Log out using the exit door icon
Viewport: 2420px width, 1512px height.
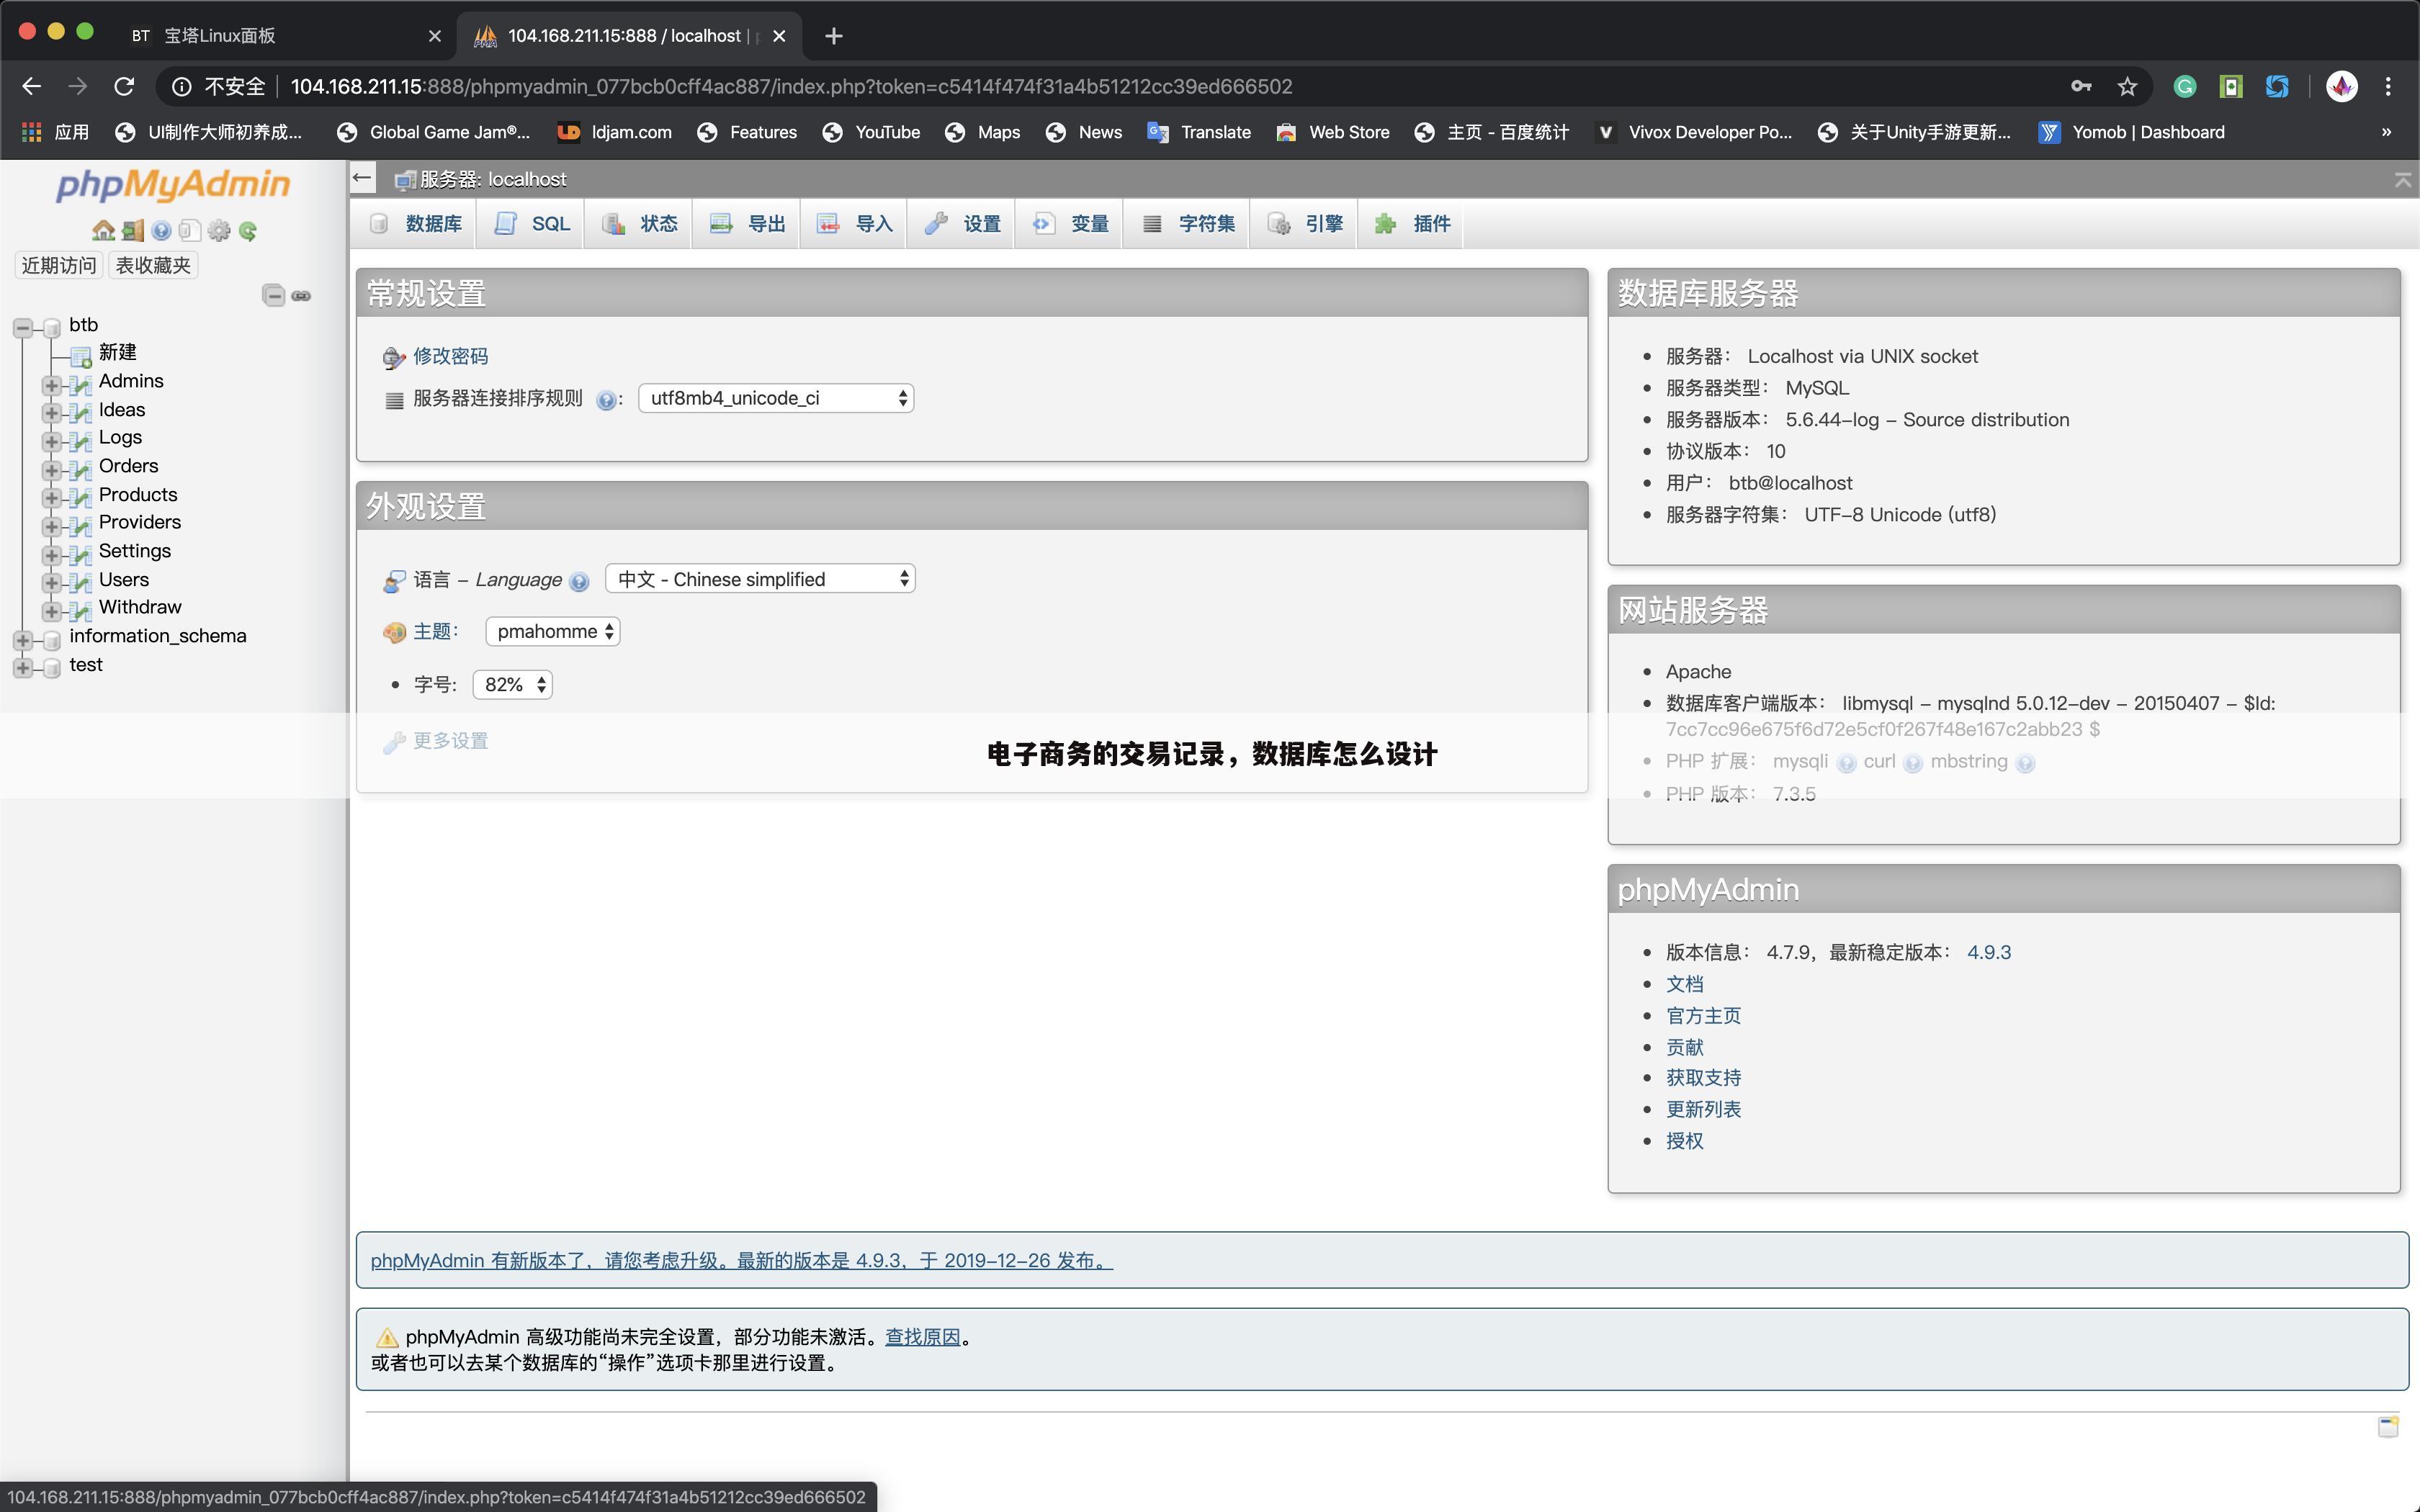[133, 230]
